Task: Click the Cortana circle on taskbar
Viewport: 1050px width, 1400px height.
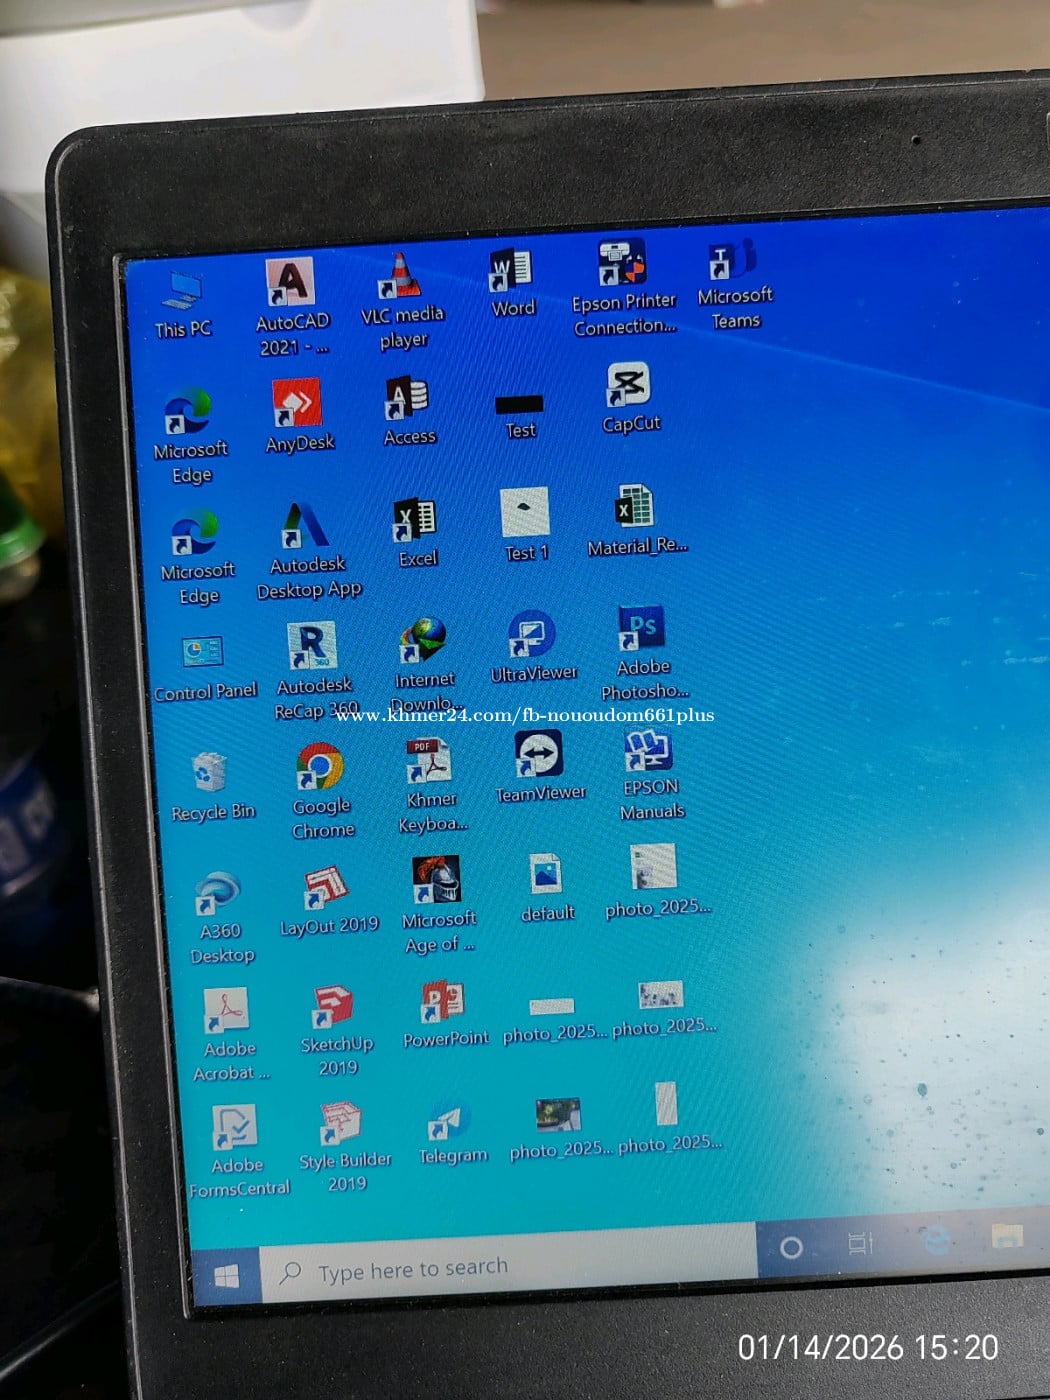Action: coord(791,1247)
